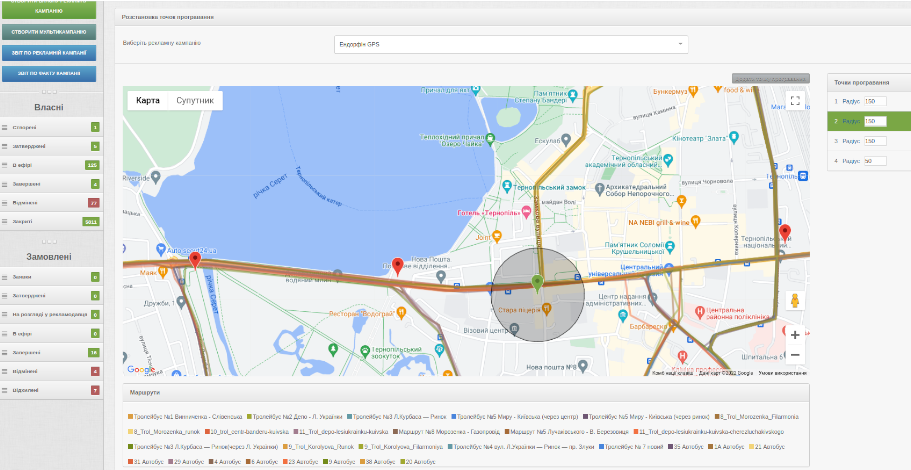
Task: Click the NA NEBI grill & wine icon
Action: point(695,221)
